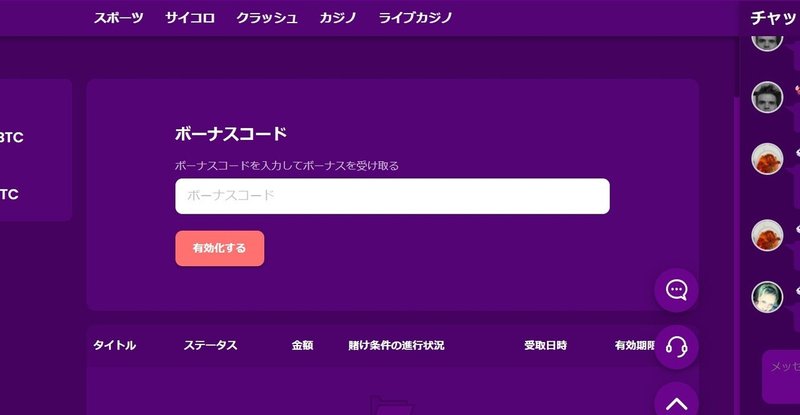The height and width of the screenshot is (415, 800).
Task: Click the chat message input box
Action: pyautogui.click(x=781, y=377)
